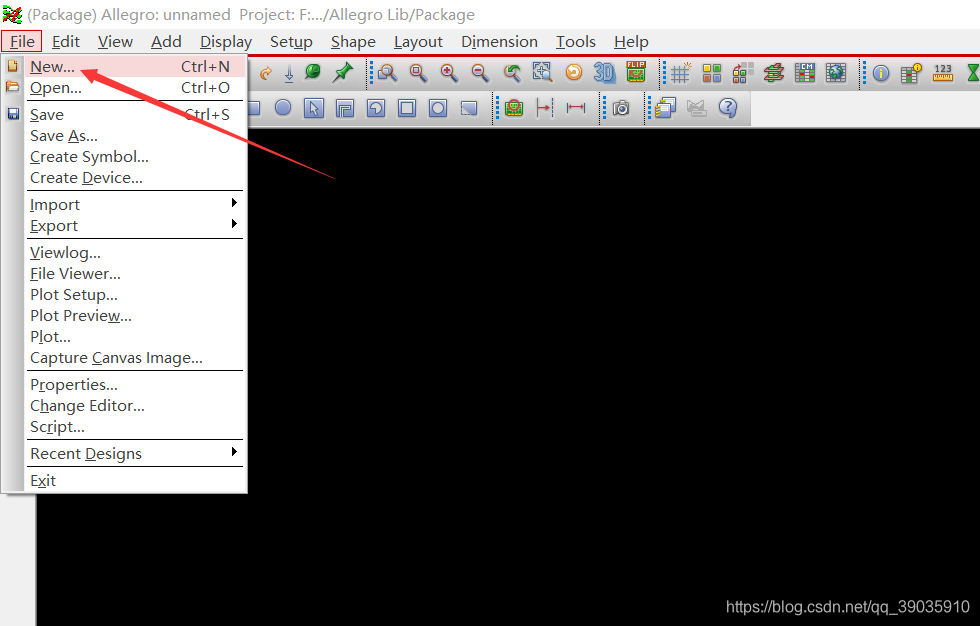Select Plot Preview... entry
Screen dimensions: 980x626
click(x=136, y=316)
